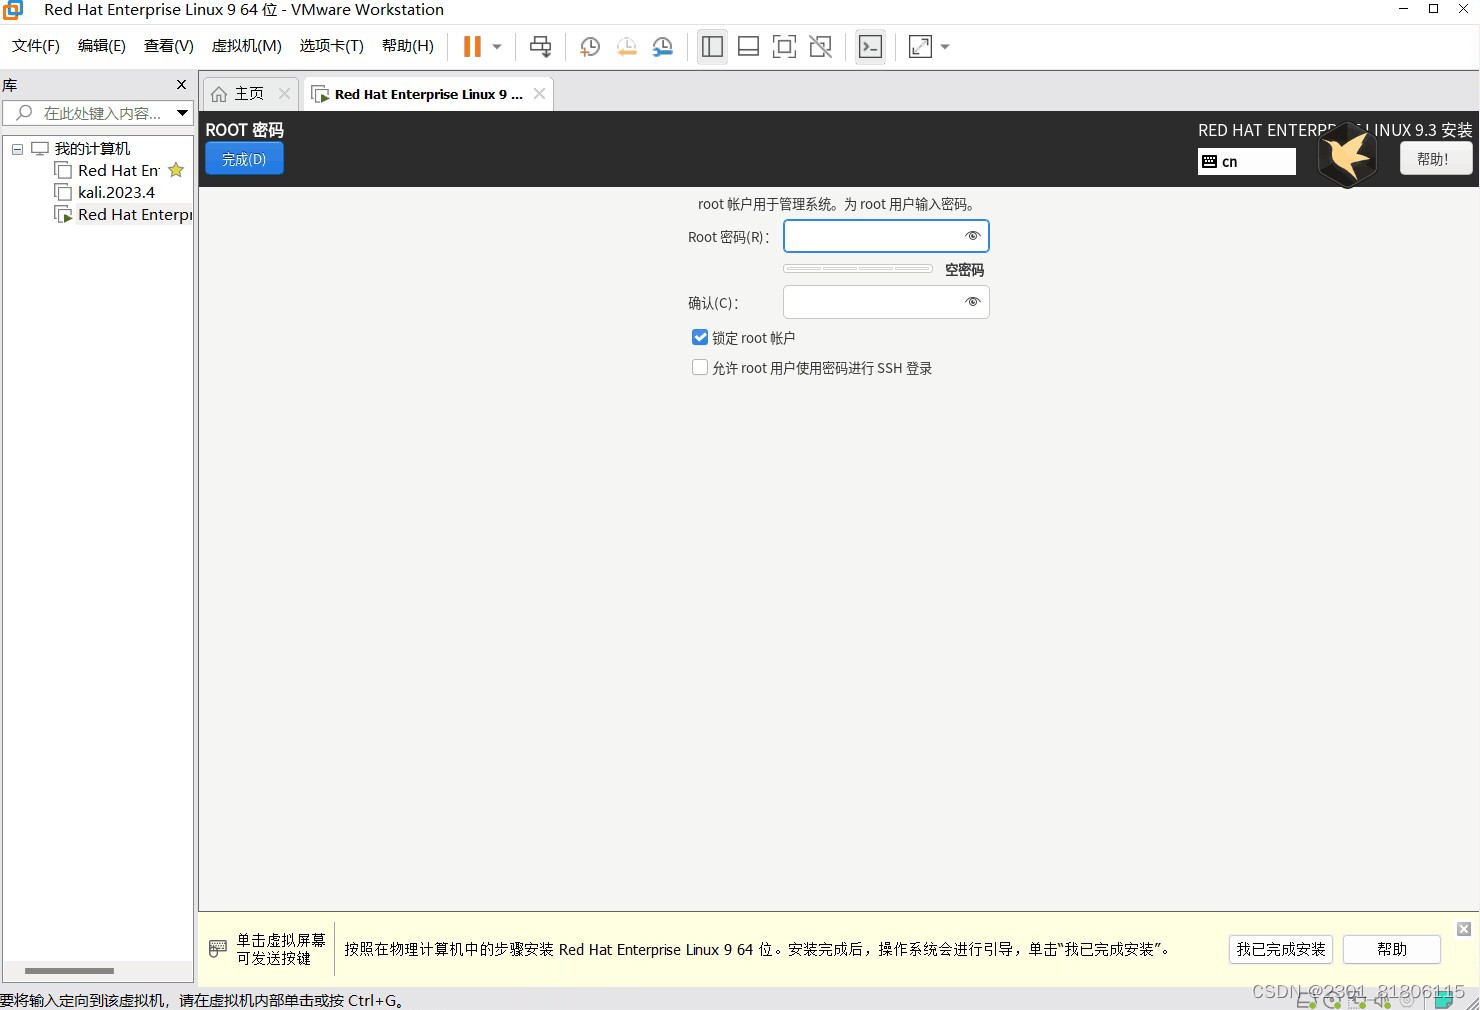Viewport: 1480px width, 1010px height.
Task: Close the 主页 tab
Action: coord(284,93)
